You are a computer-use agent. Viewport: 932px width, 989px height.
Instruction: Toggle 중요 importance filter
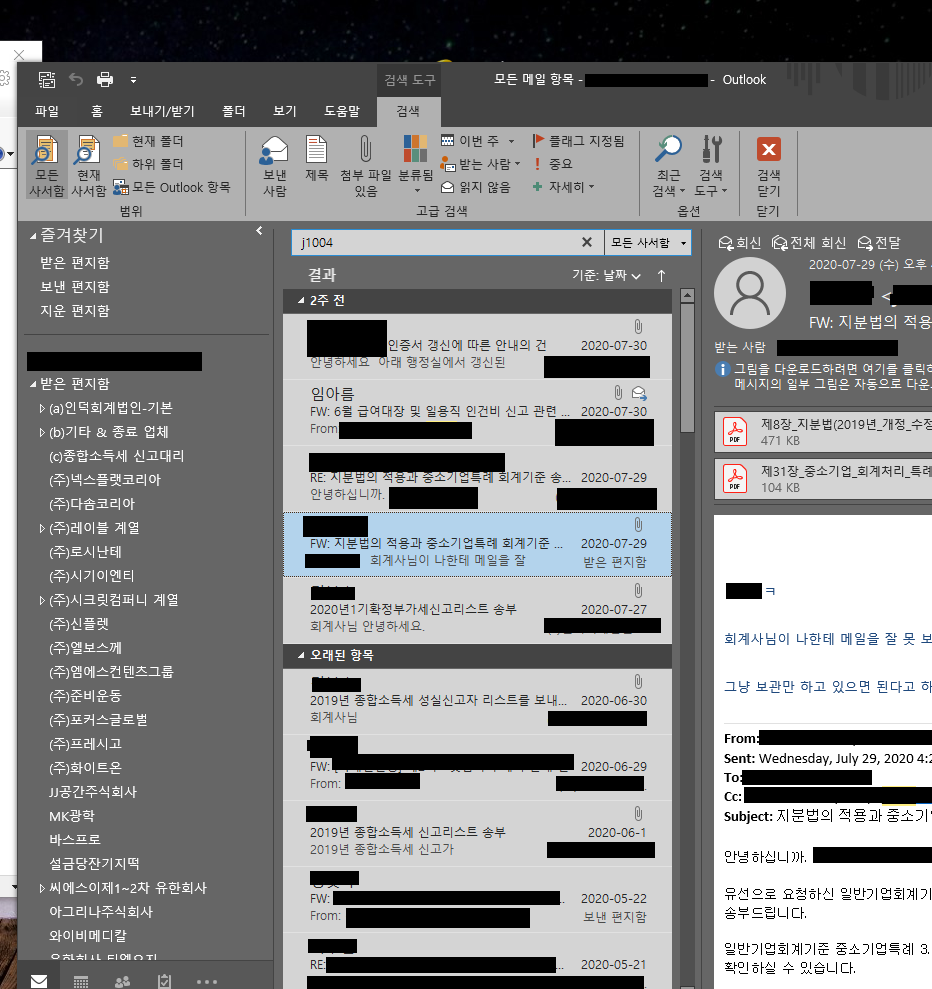553,164
